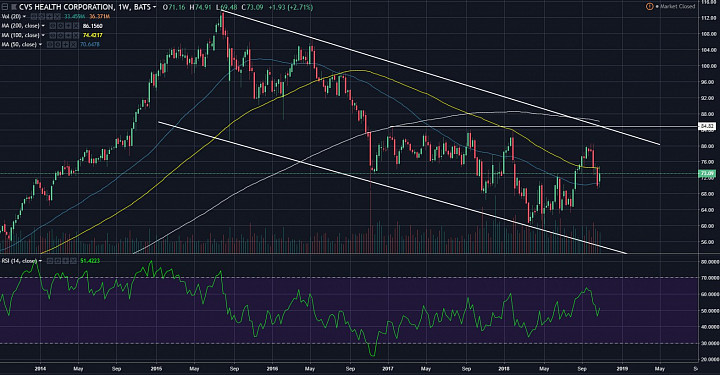Screen dimensions: 720x375
Task: Click the 30.0000 level on RSI axis
Action: pyautogui.click(x=710, y=343)
